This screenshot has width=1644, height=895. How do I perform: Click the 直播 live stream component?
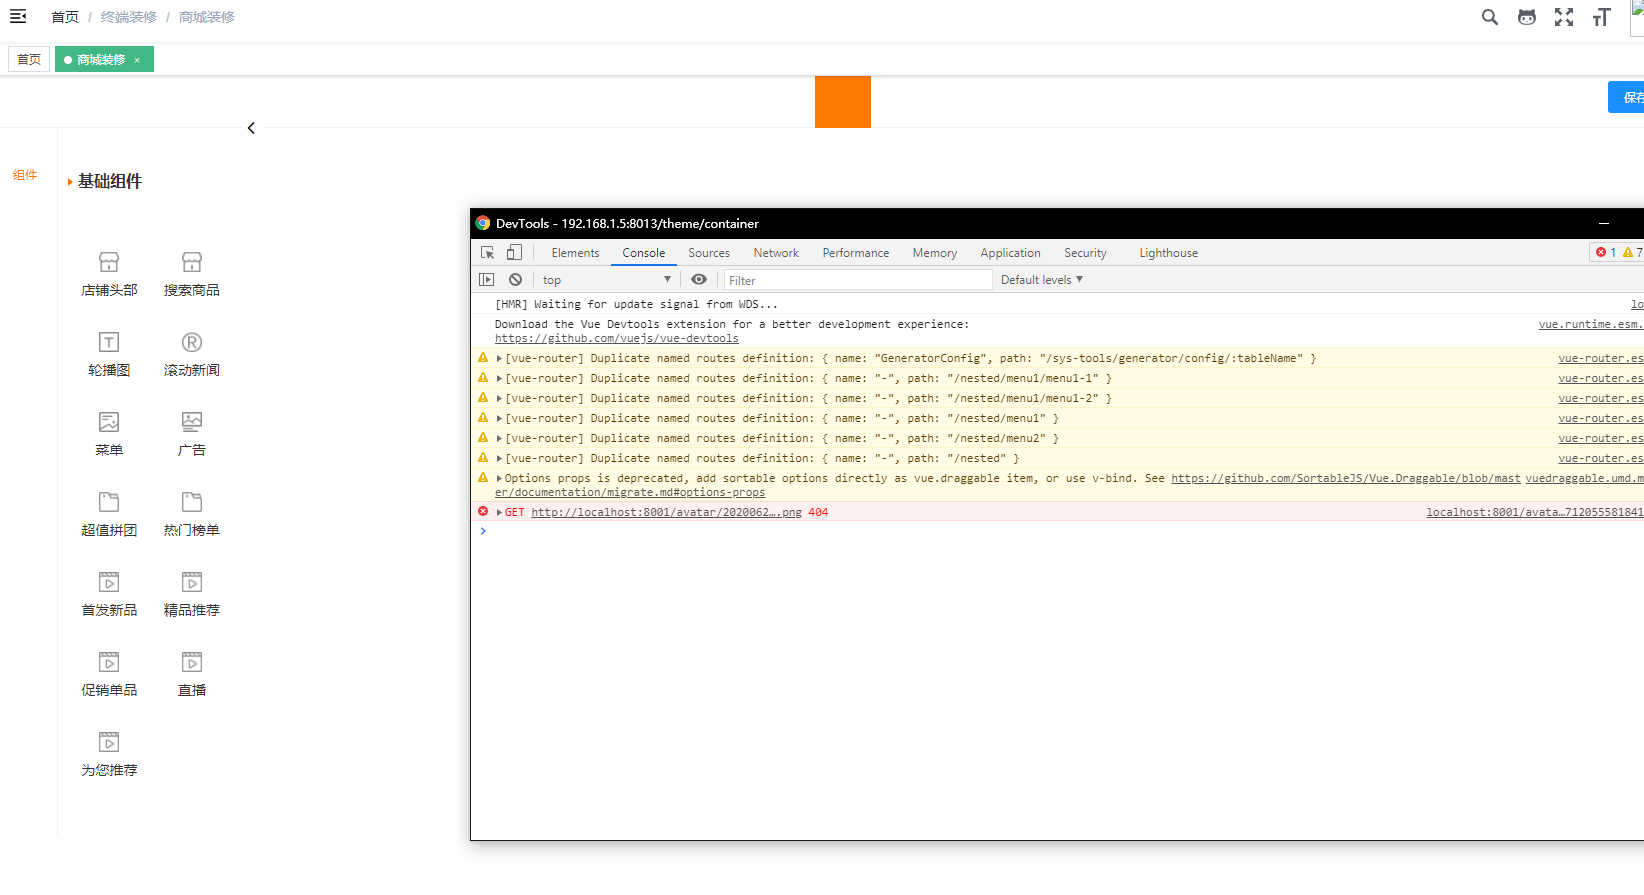[x=191, y=663]
